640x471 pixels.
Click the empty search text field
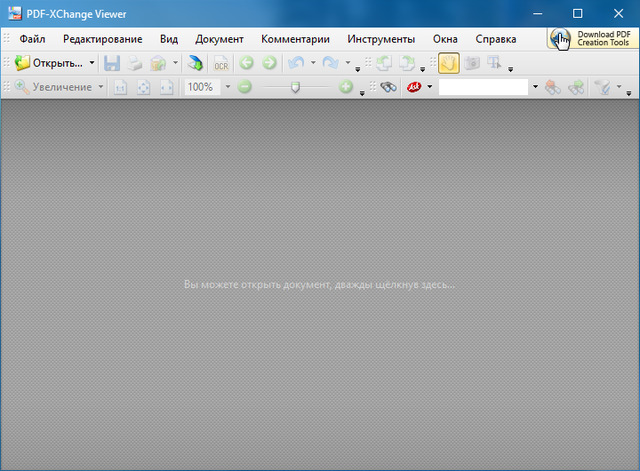coord(483,87)
